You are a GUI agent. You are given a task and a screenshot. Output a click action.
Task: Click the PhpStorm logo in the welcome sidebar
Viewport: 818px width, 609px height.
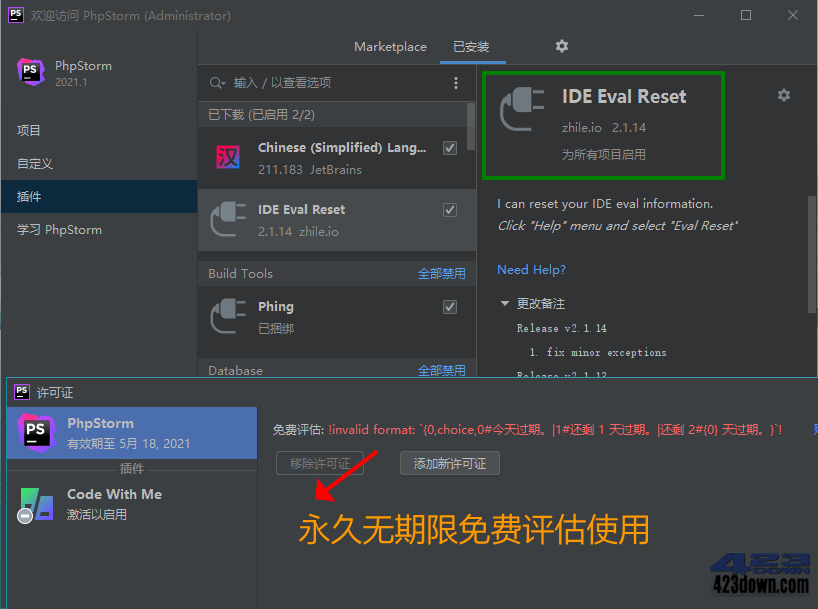click(x=31, y=72)
